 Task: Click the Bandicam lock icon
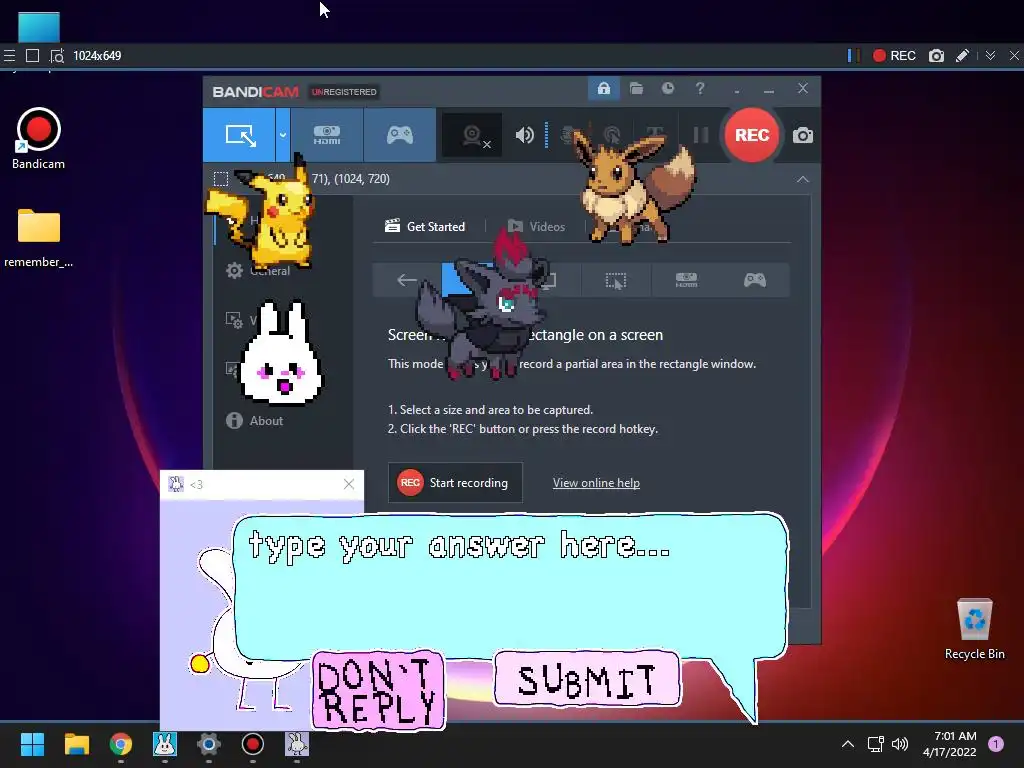coord(603,89)
